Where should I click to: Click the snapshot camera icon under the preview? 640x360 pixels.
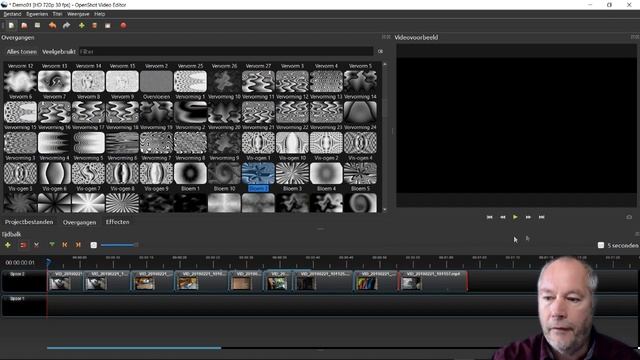(x=629, y=217)
